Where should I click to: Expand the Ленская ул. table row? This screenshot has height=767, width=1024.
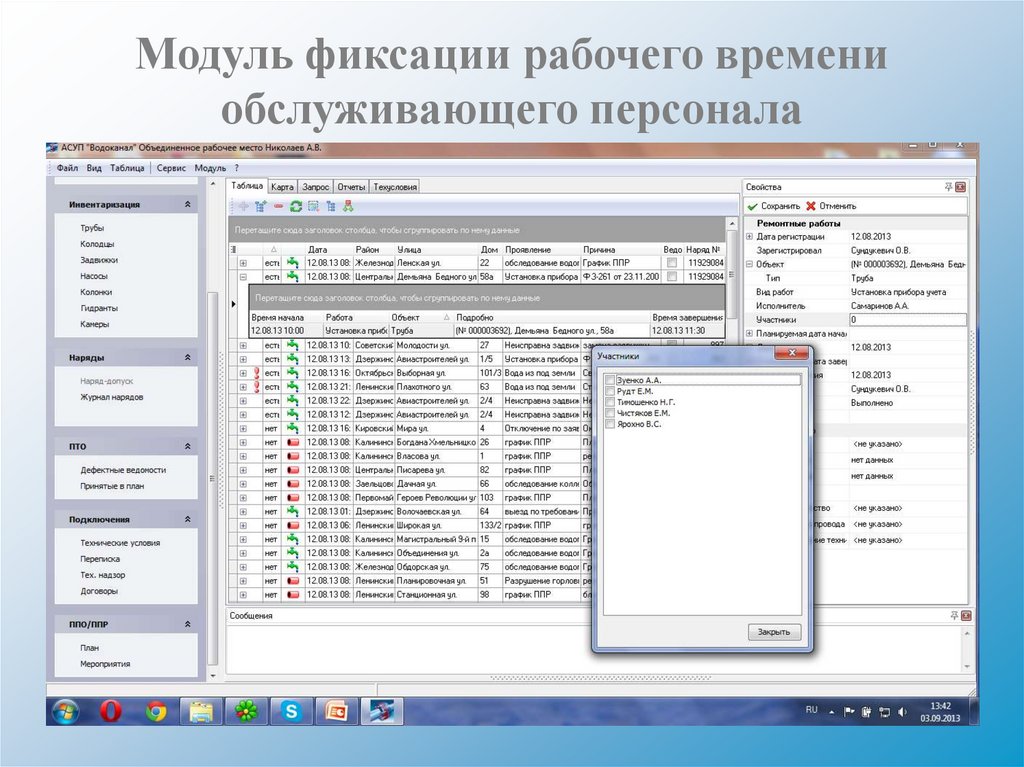coord(243,263)
